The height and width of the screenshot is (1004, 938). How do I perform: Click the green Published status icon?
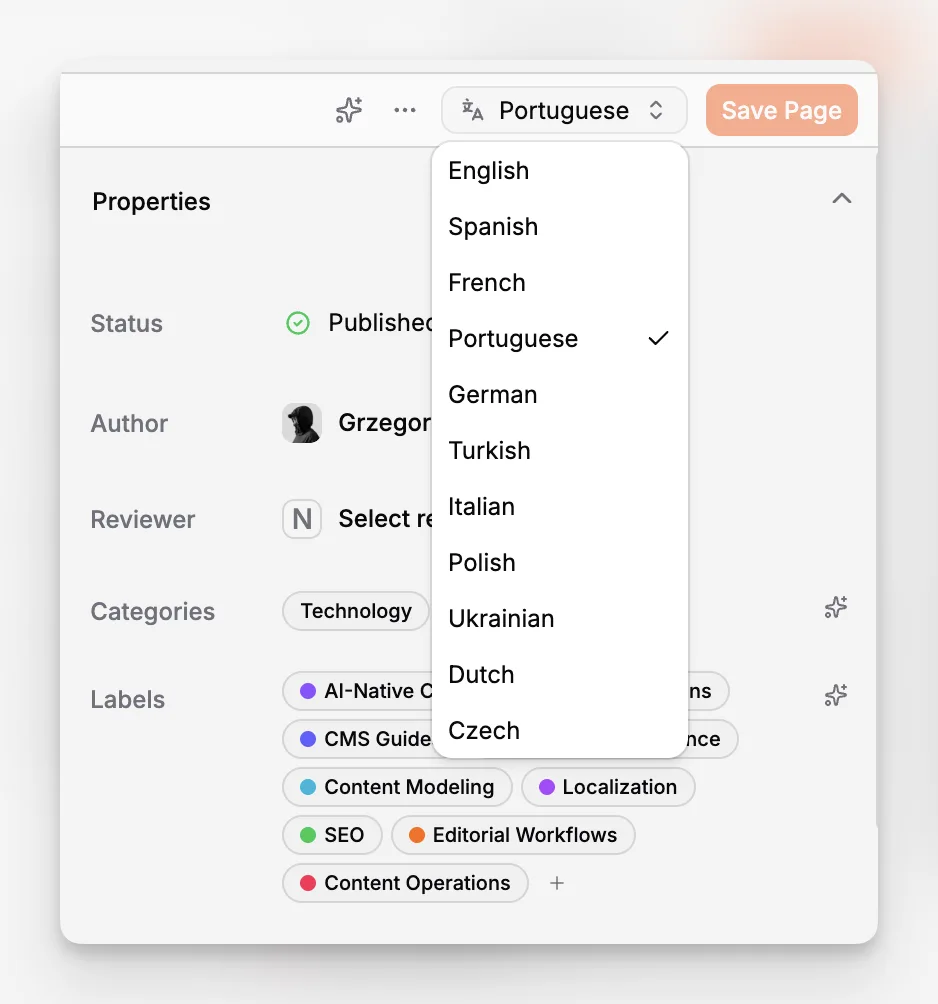click(298, 323)
